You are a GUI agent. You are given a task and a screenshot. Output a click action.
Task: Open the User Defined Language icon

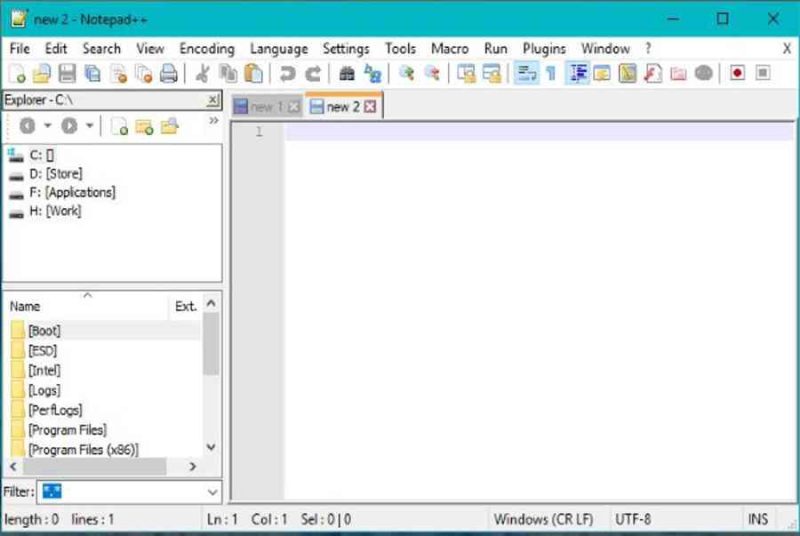click(x=602, y=73)
